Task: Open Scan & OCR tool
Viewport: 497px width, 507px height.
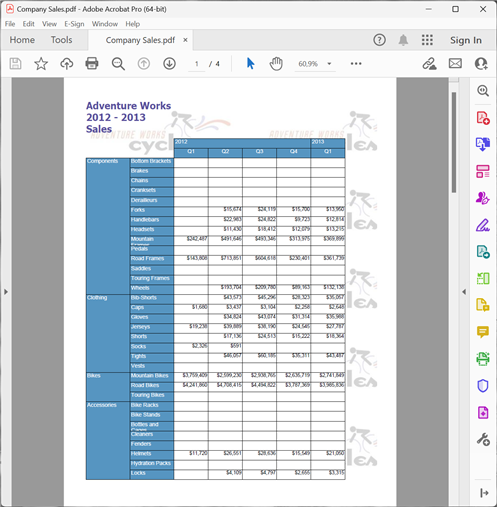Action: (483, 359)
